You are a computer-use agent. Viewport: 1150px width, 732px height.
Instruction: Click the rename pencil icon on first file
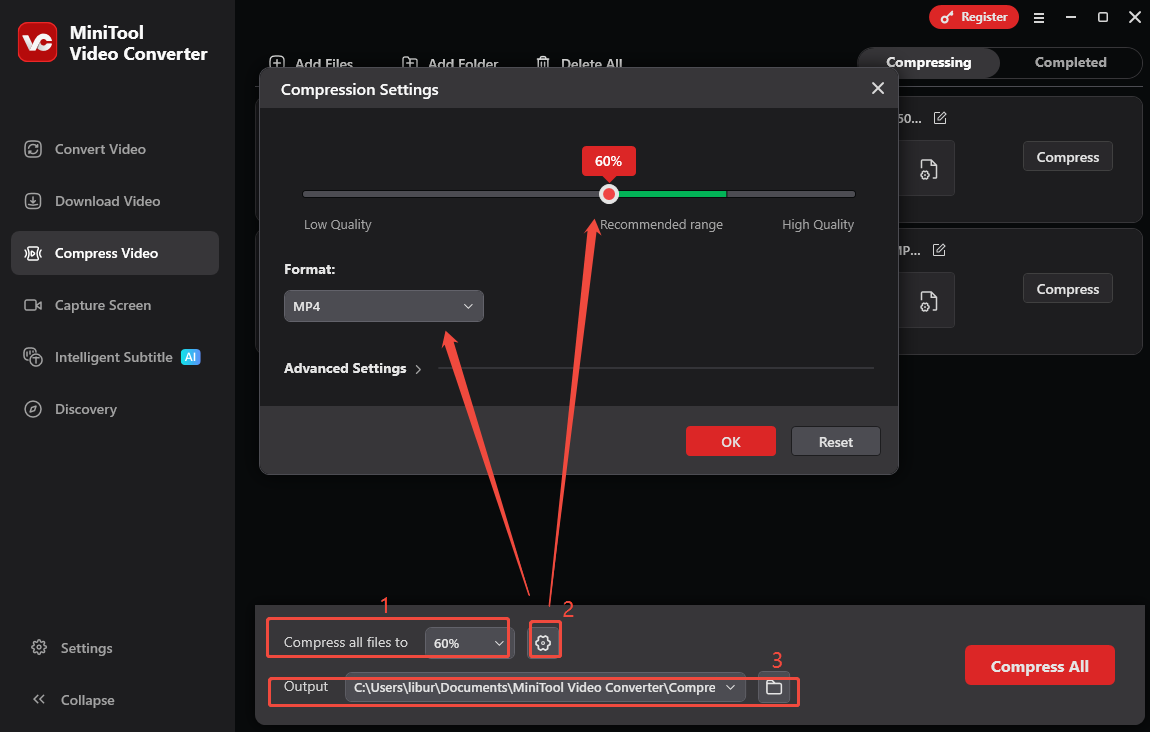[940, 117]
